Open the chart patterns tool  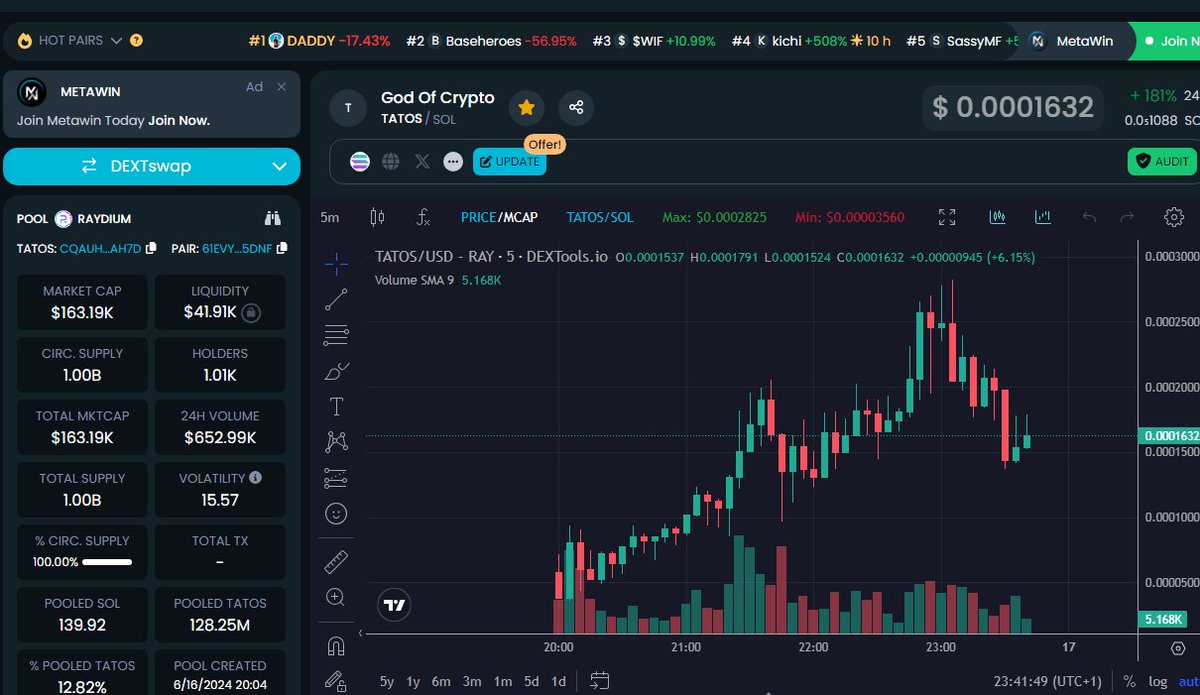pyautogui.click(x=337, y=441)
